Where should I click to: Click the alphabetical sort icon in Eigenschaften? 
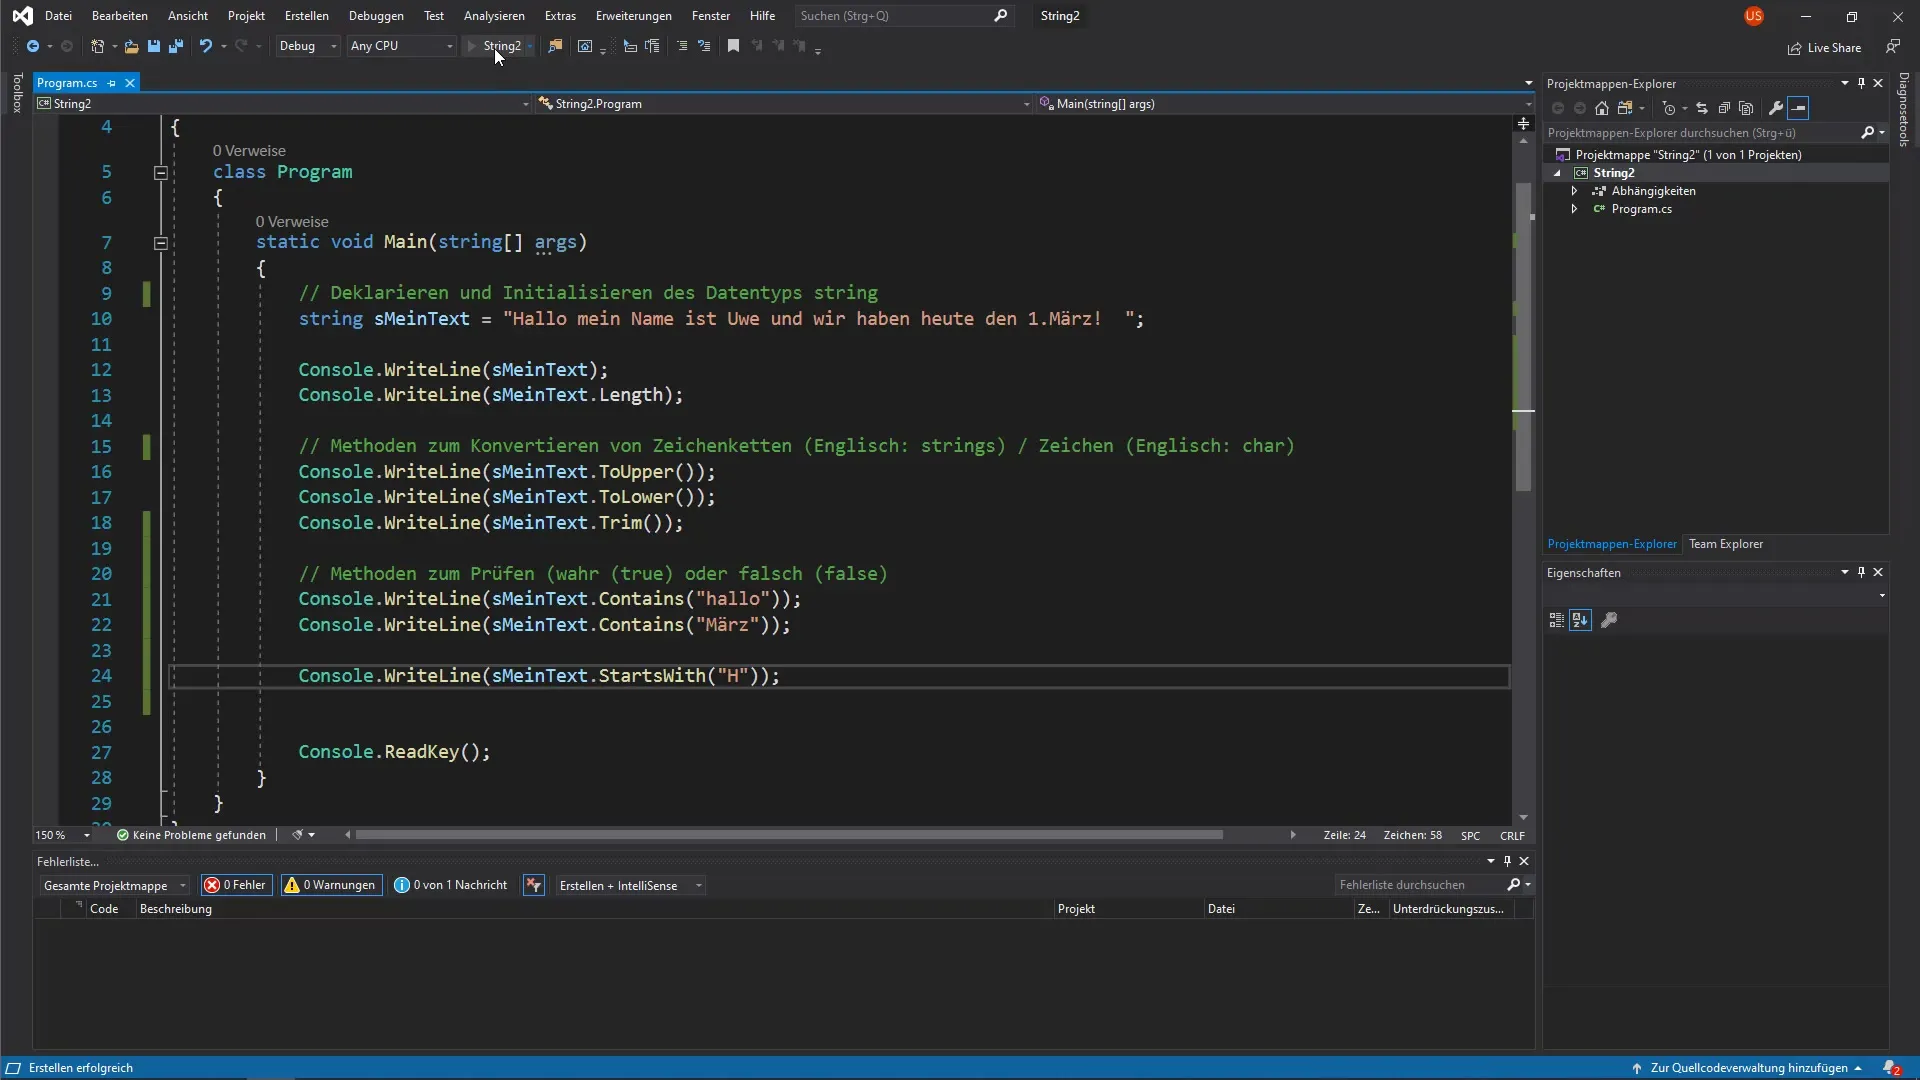[1580, 620]
